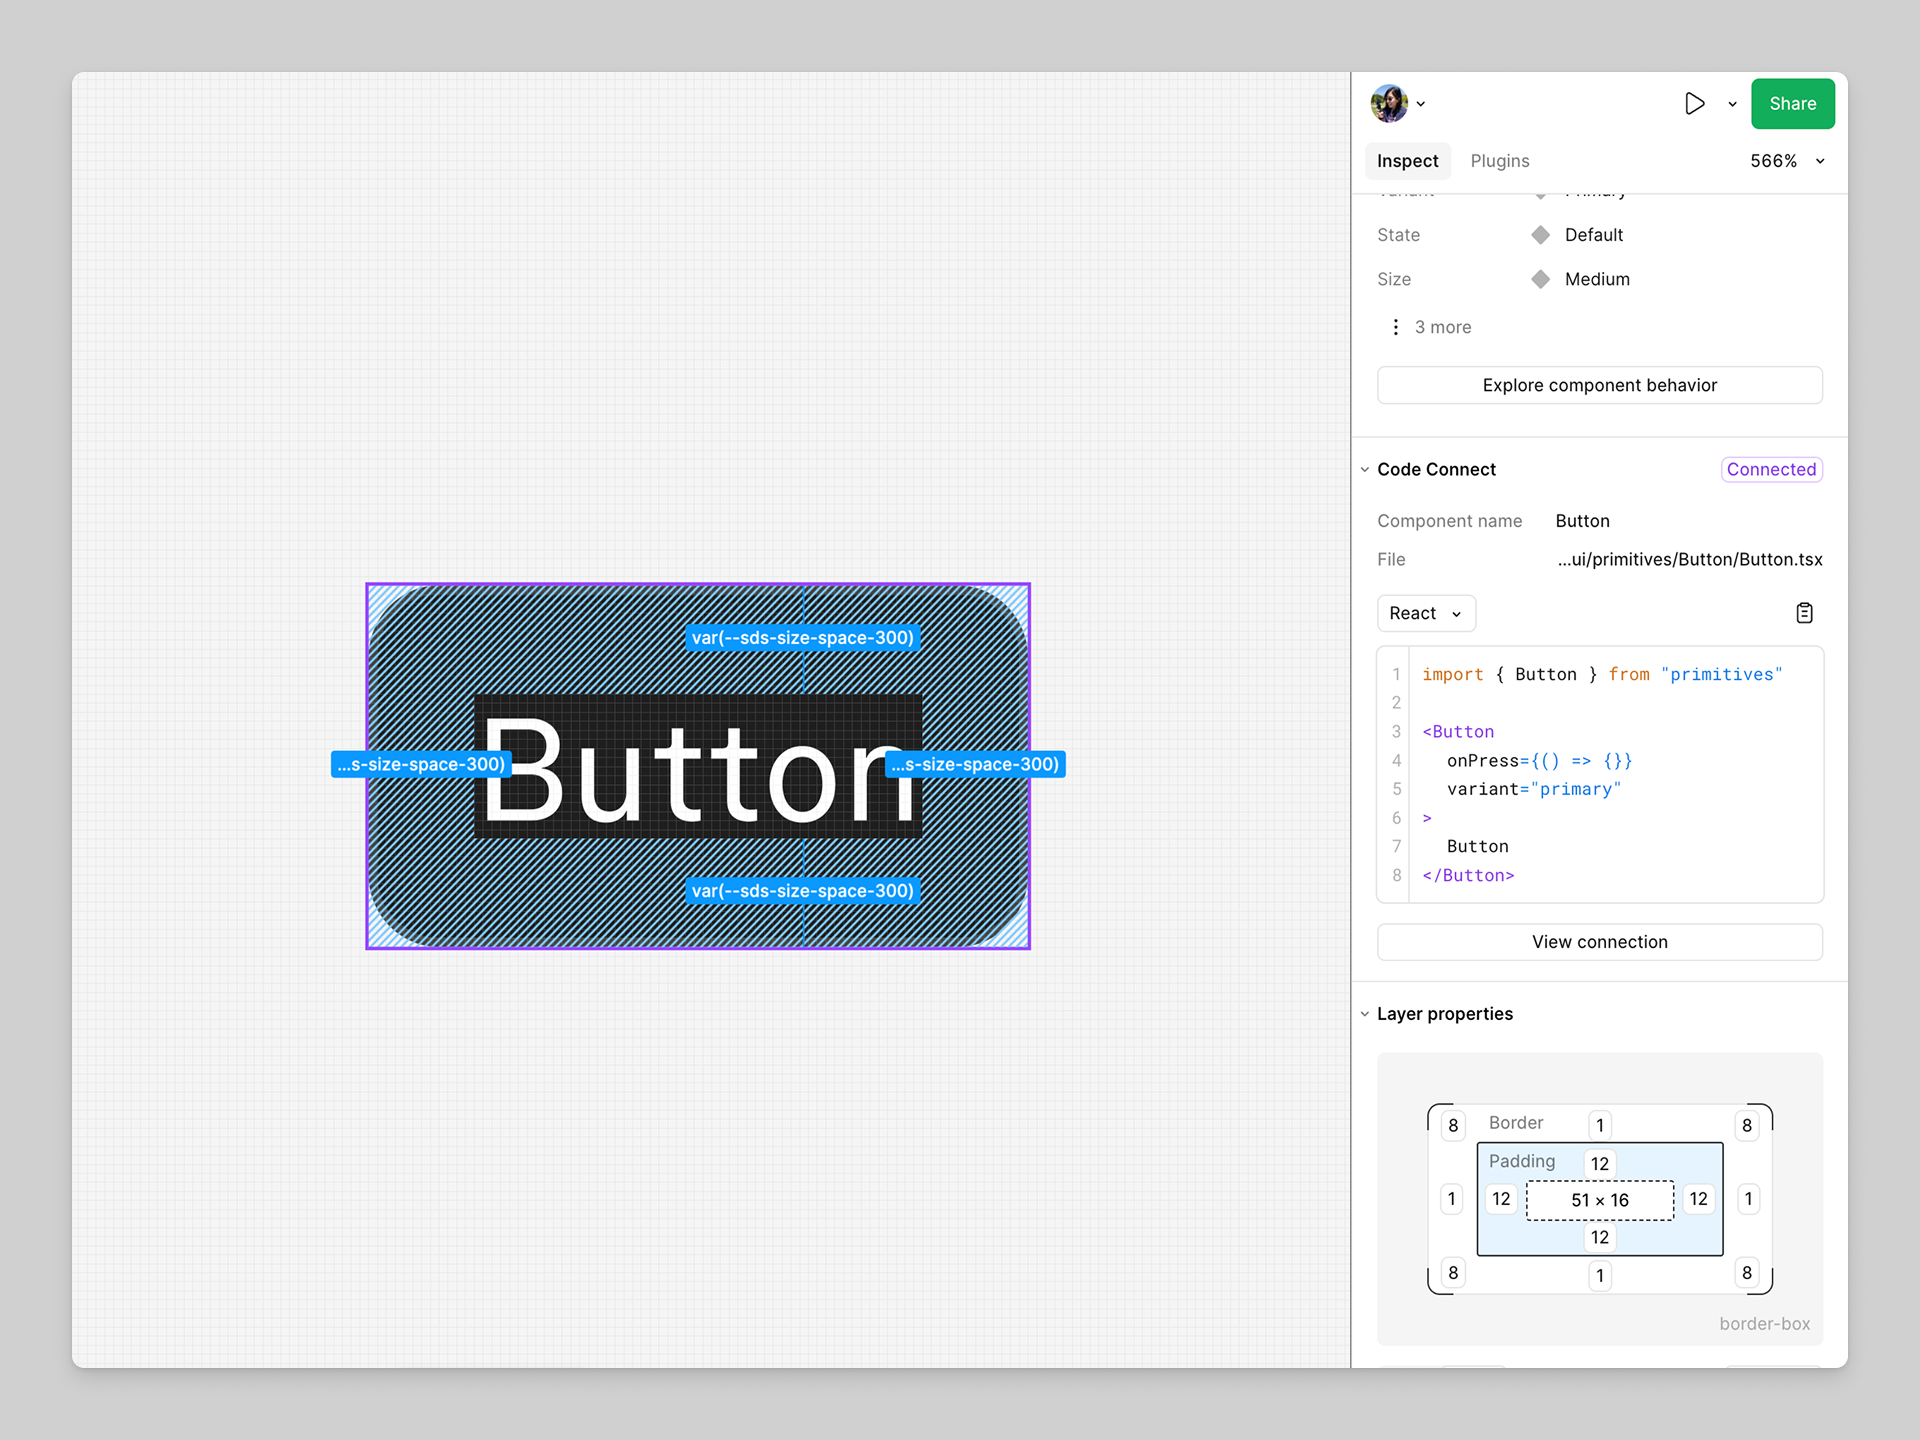Open the avatar dropdown chevron
The height and width of the screenshot is (1440, 1920).
1421,104
